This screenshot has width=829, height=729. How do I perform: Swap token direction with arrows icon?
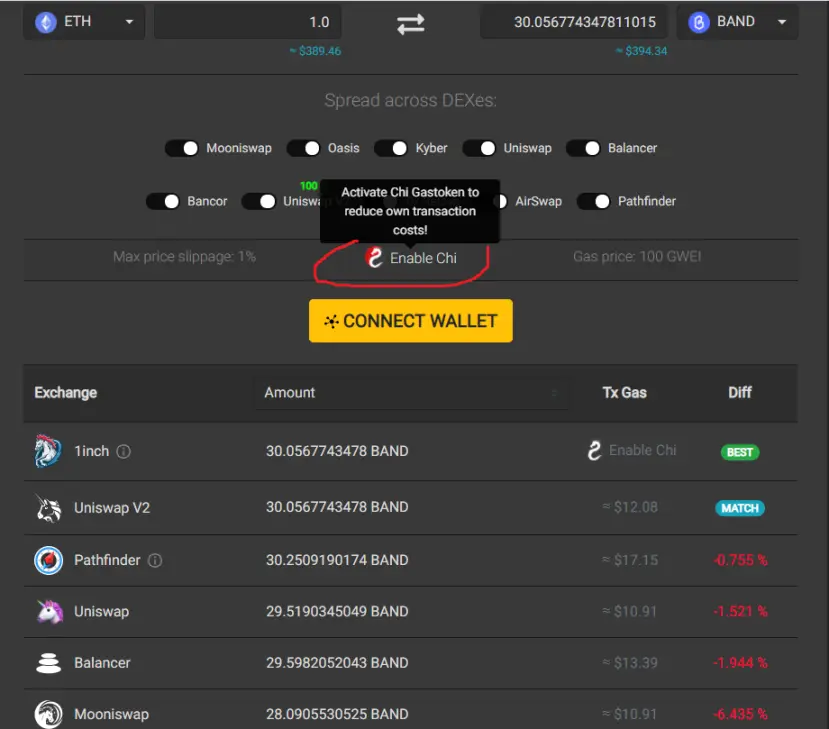tap(410, 24)
